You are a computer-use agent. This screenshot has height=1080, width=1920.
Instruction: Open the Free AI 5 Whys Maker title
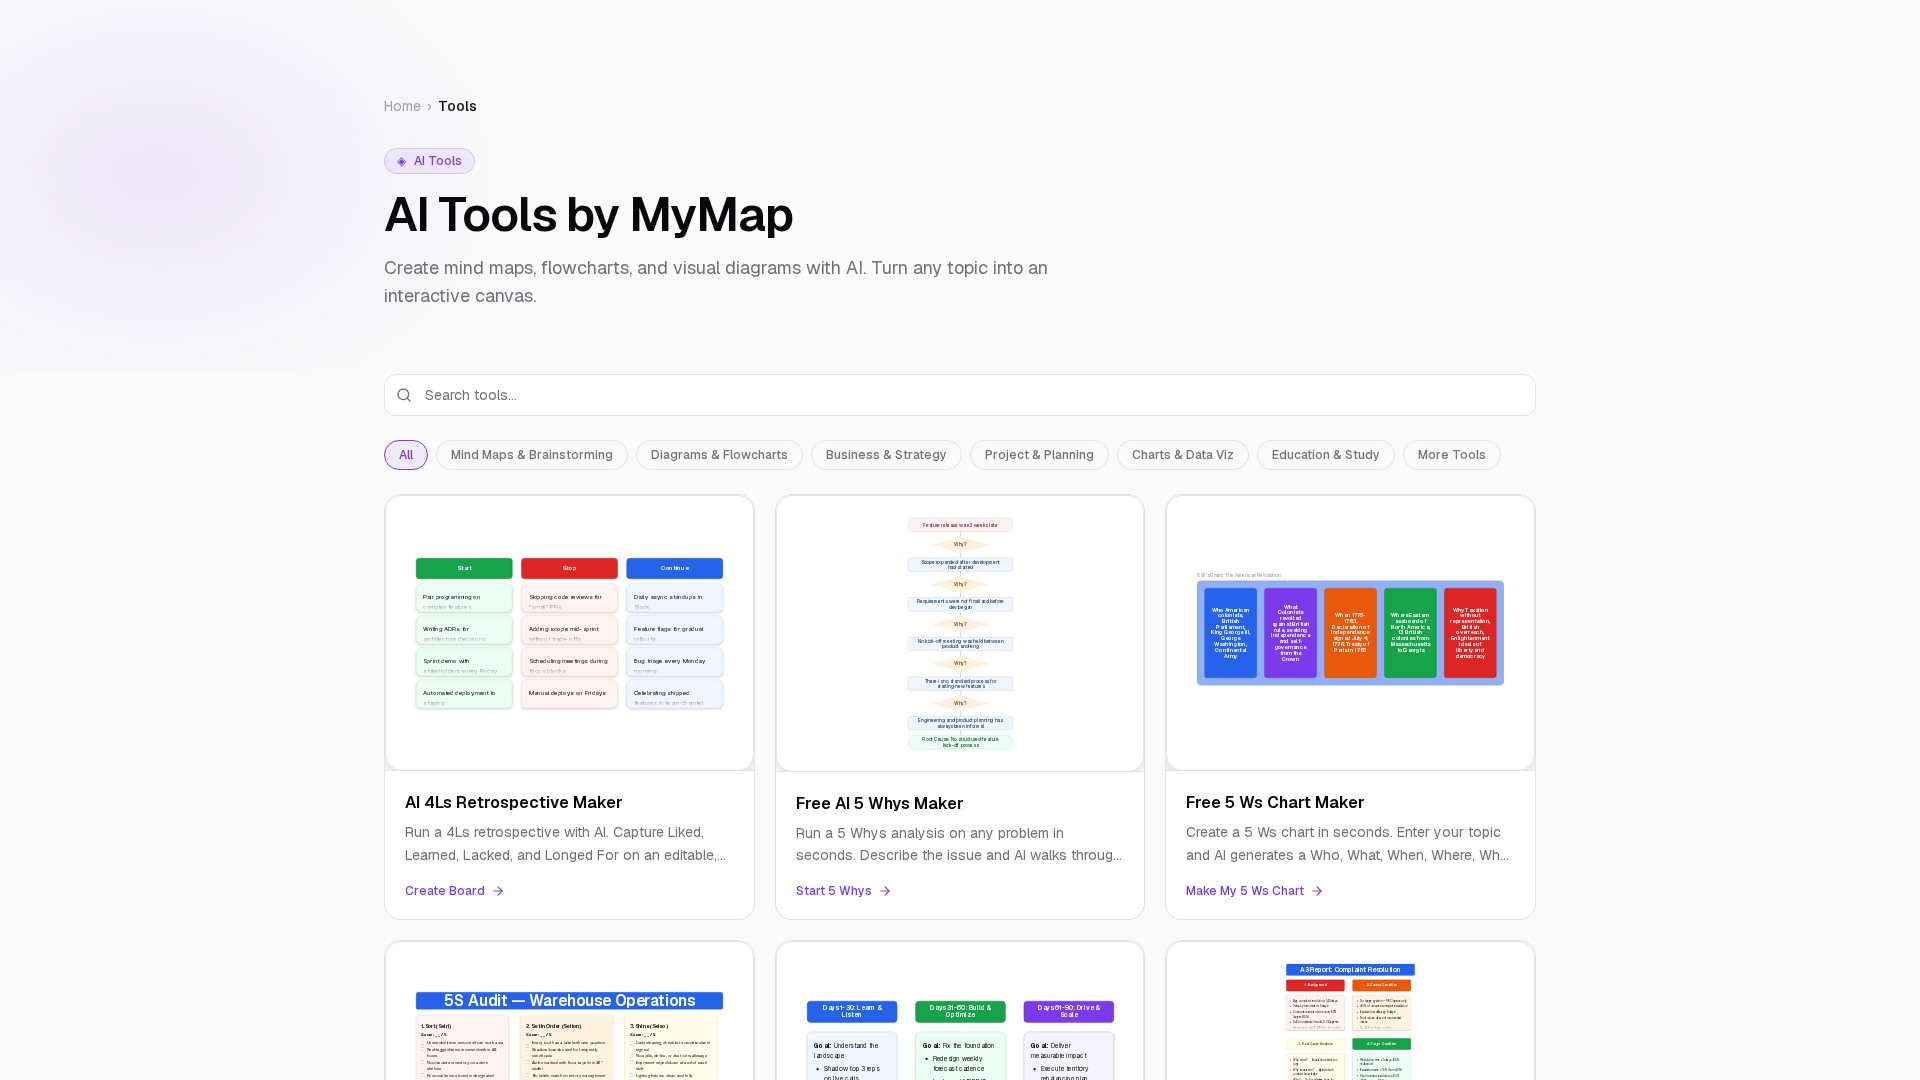879,803
